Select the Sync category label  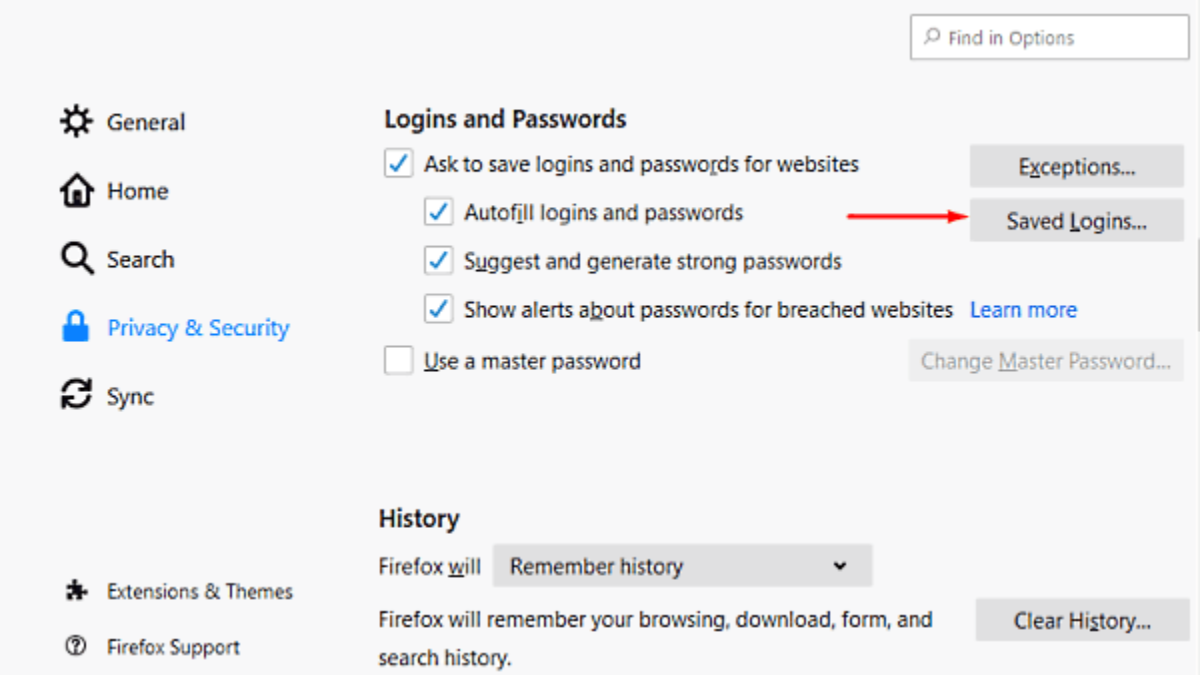point(130,396)
